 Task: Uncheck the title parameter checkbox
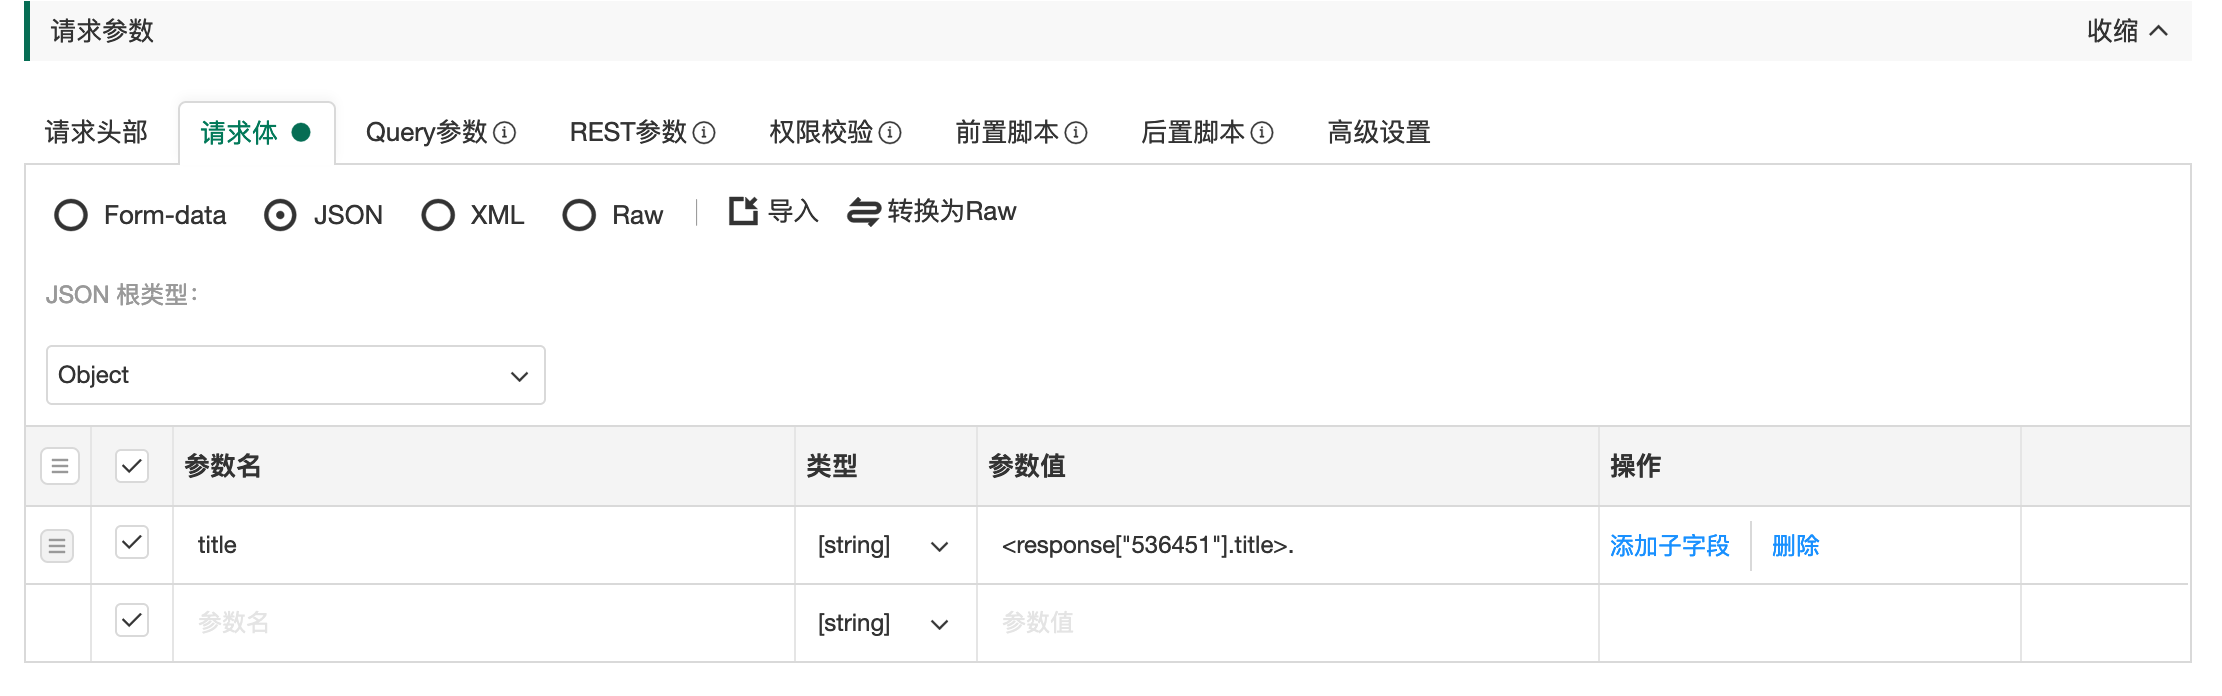132,543
